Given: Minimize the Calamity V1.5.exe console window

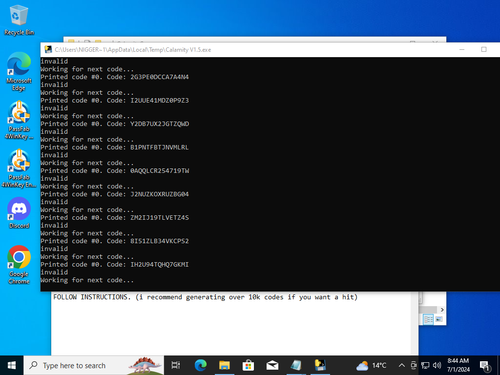Looking at the screenshot, I should (462, 49).
